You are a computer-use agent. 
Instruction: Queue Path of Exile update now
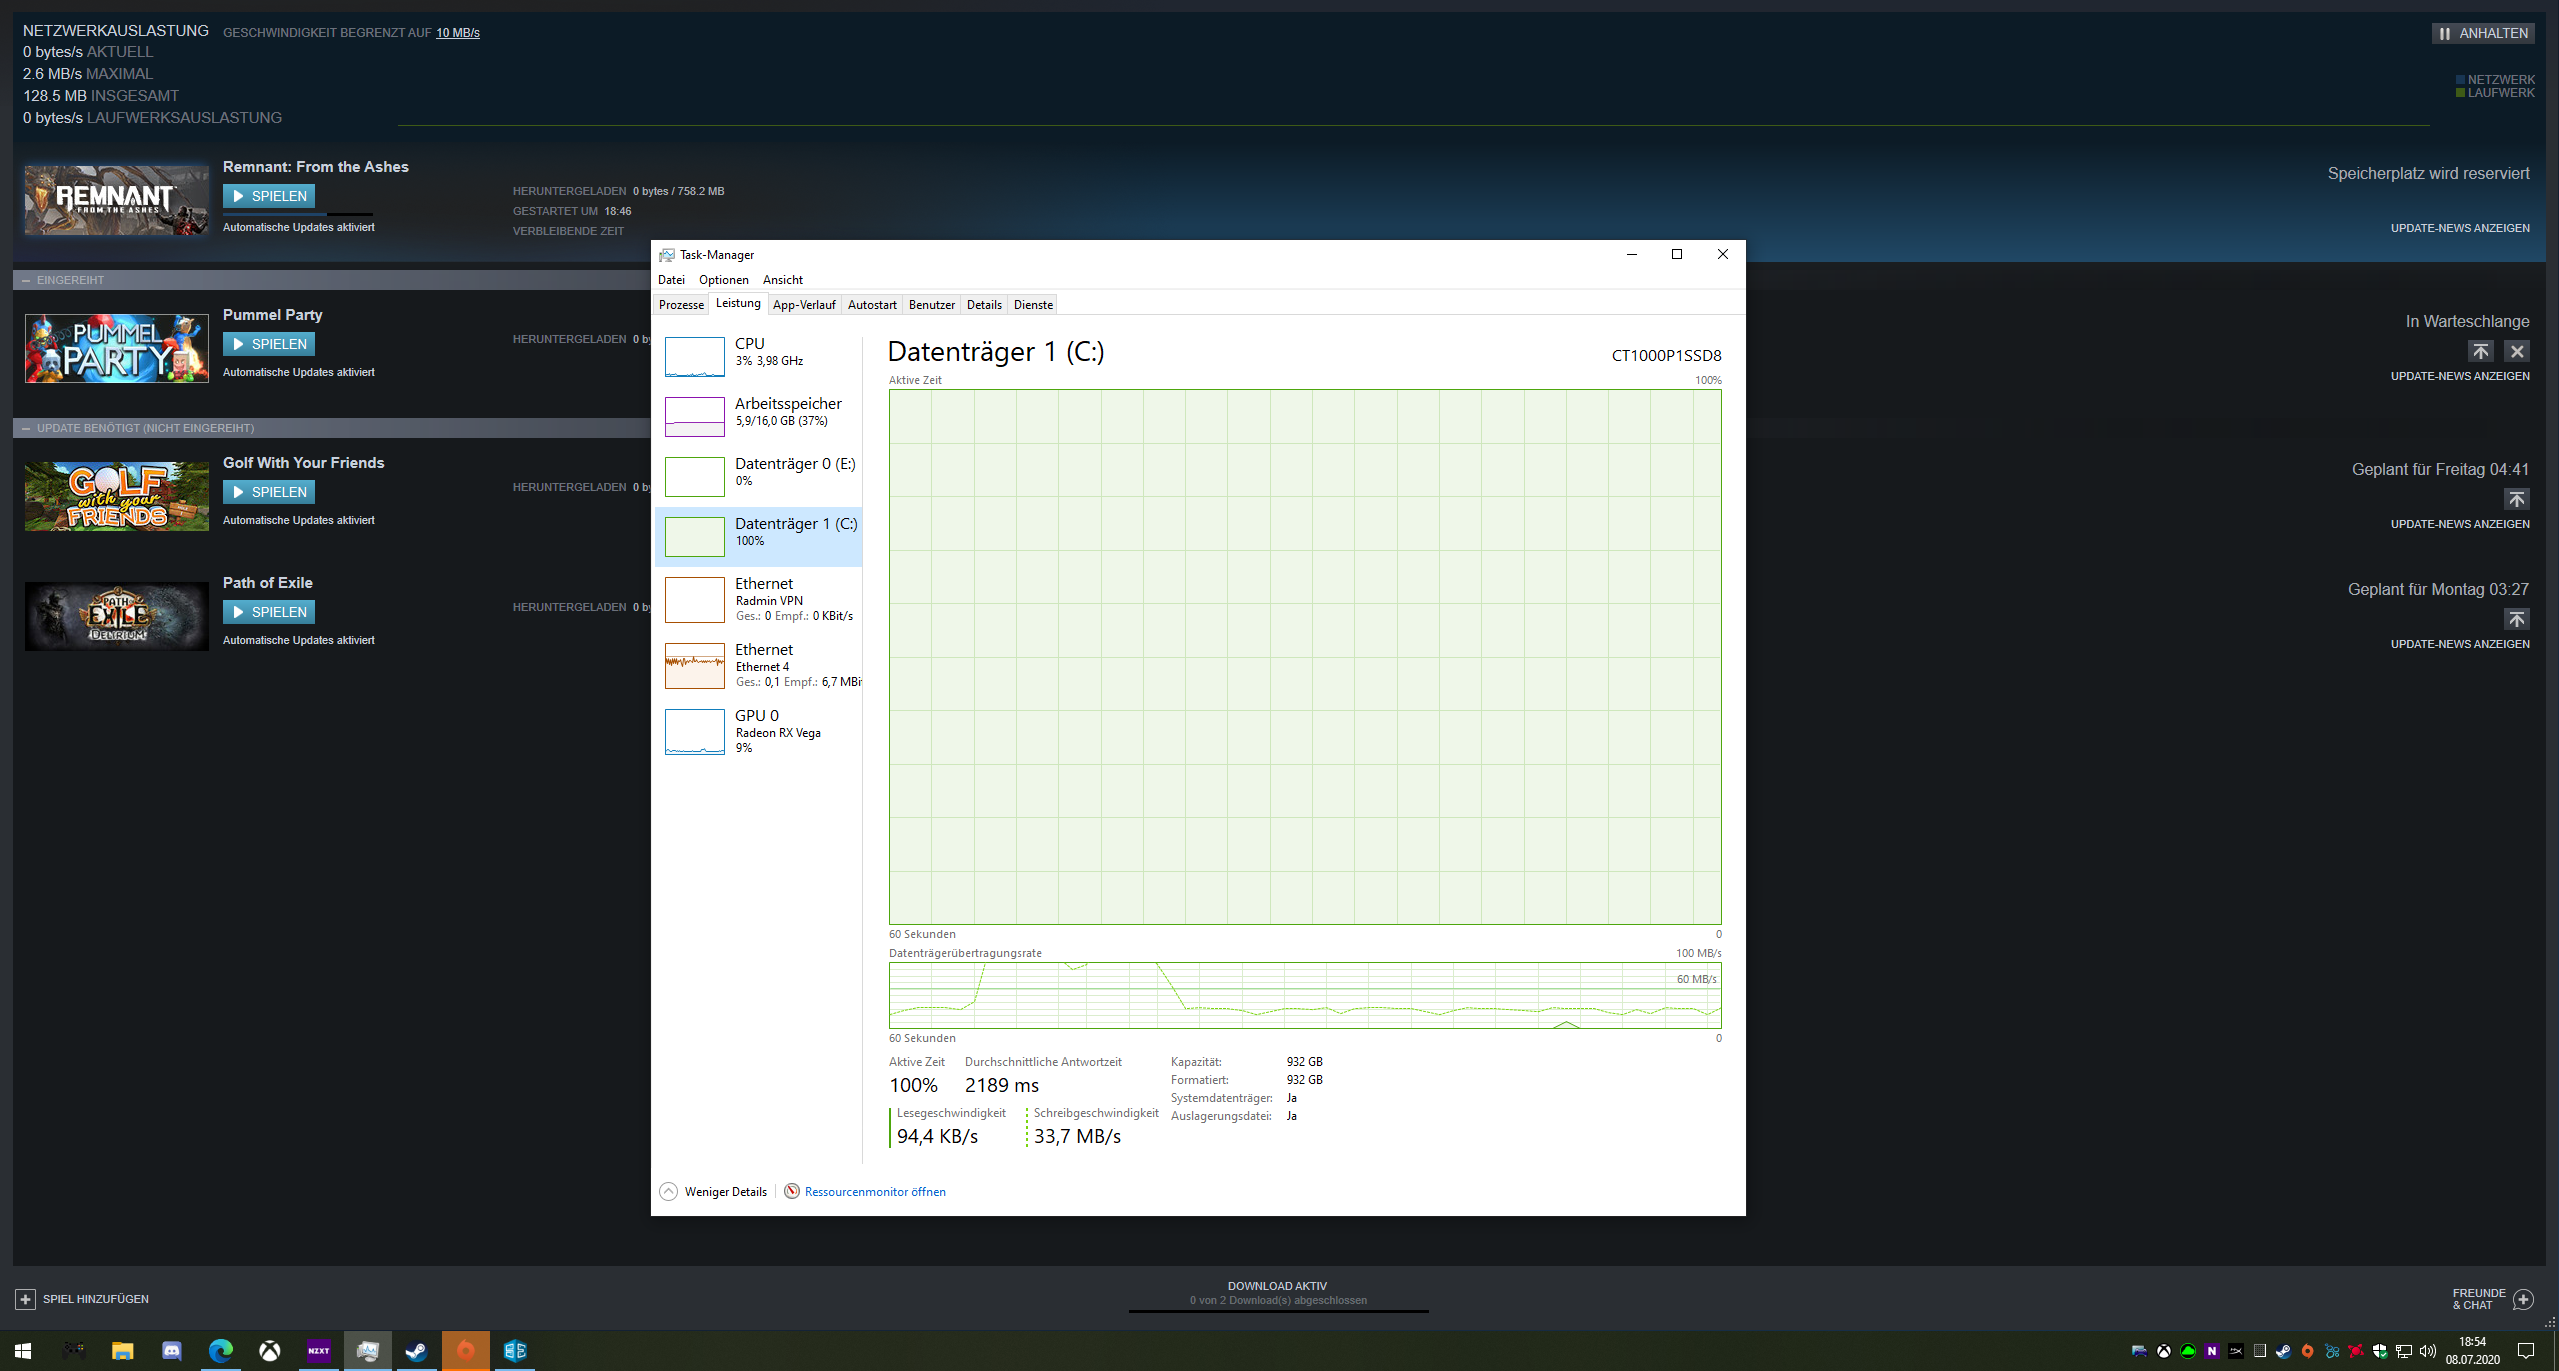coord(2516,619)
